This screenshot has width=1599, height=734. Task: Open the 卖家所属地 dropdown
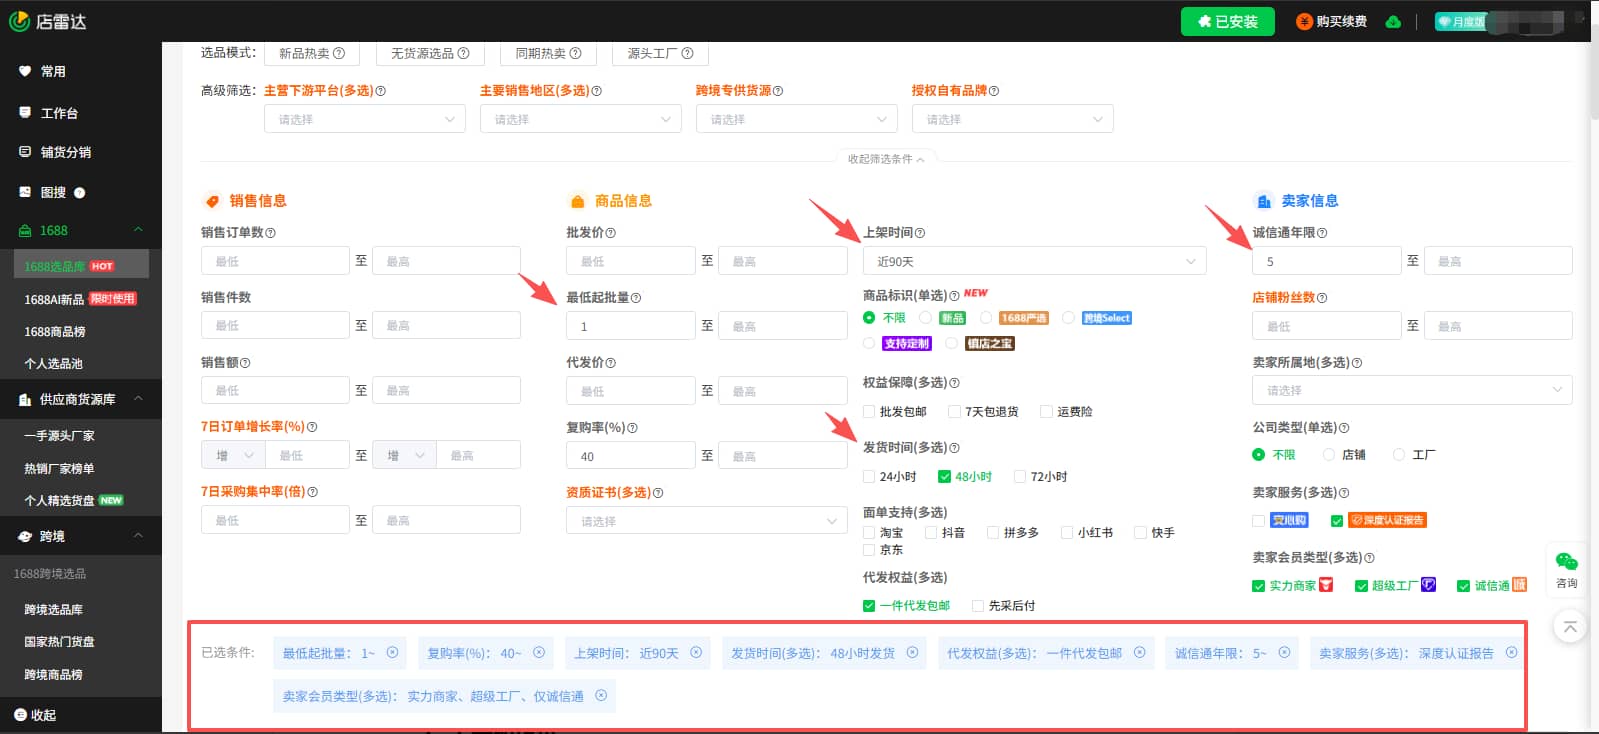(x=1412, y=390)
